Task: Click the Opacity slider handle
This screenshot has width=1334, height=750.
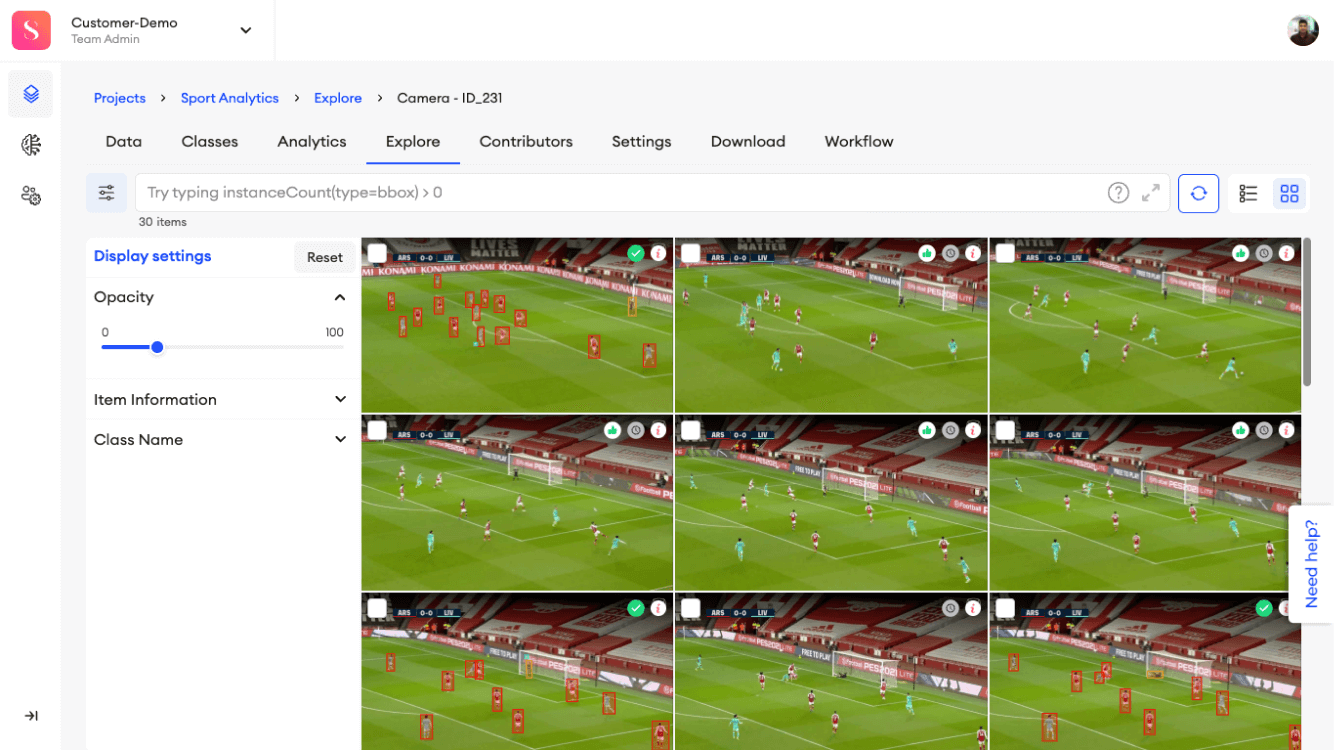Action: [x=157, y=347]
